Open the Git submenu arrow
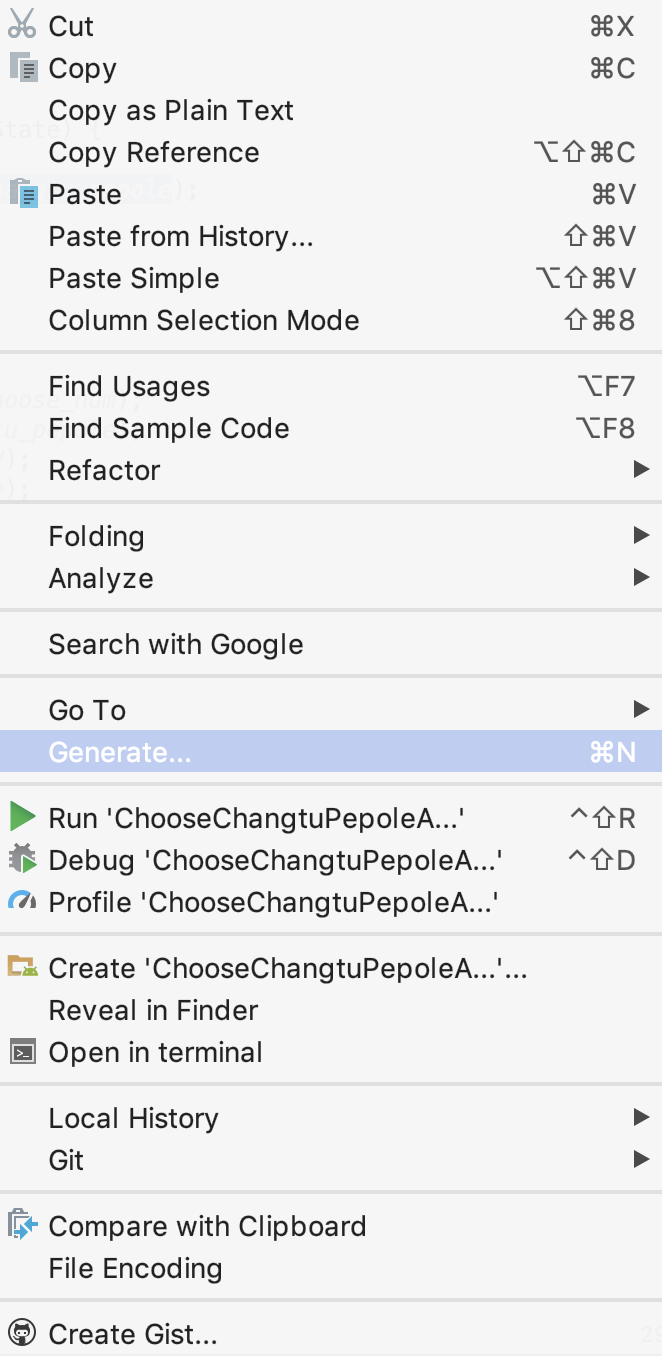This screenshot has height=1356, width=662. 641,1160
